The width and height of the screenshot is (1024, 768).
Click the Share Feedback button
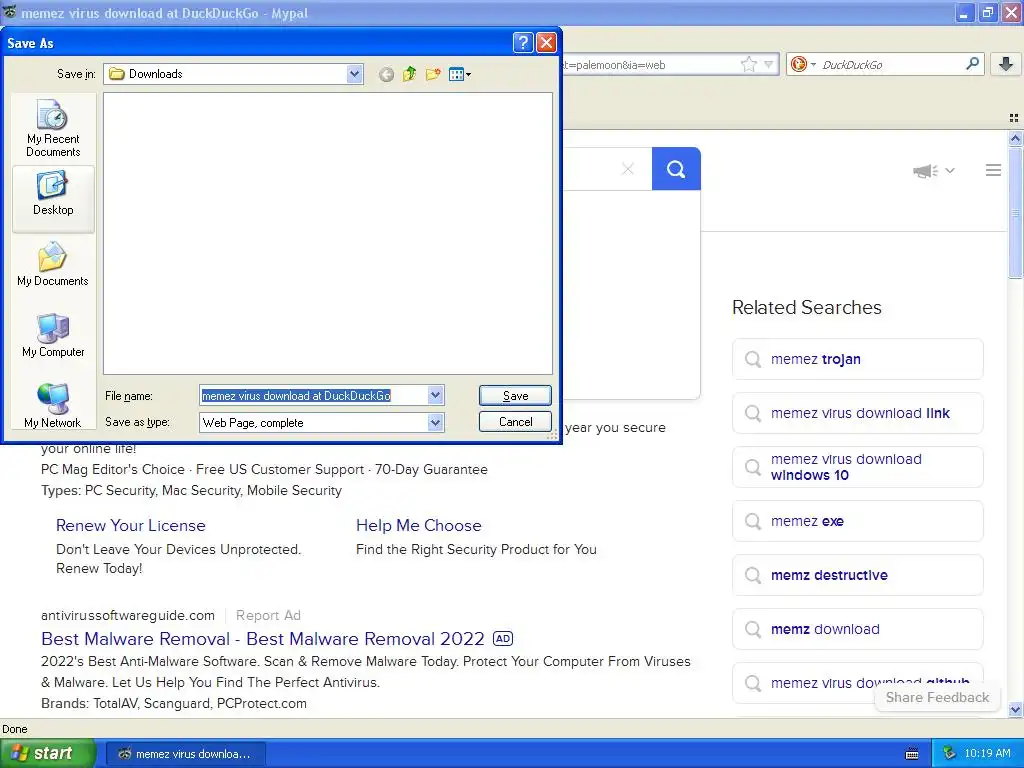point(937,697)
